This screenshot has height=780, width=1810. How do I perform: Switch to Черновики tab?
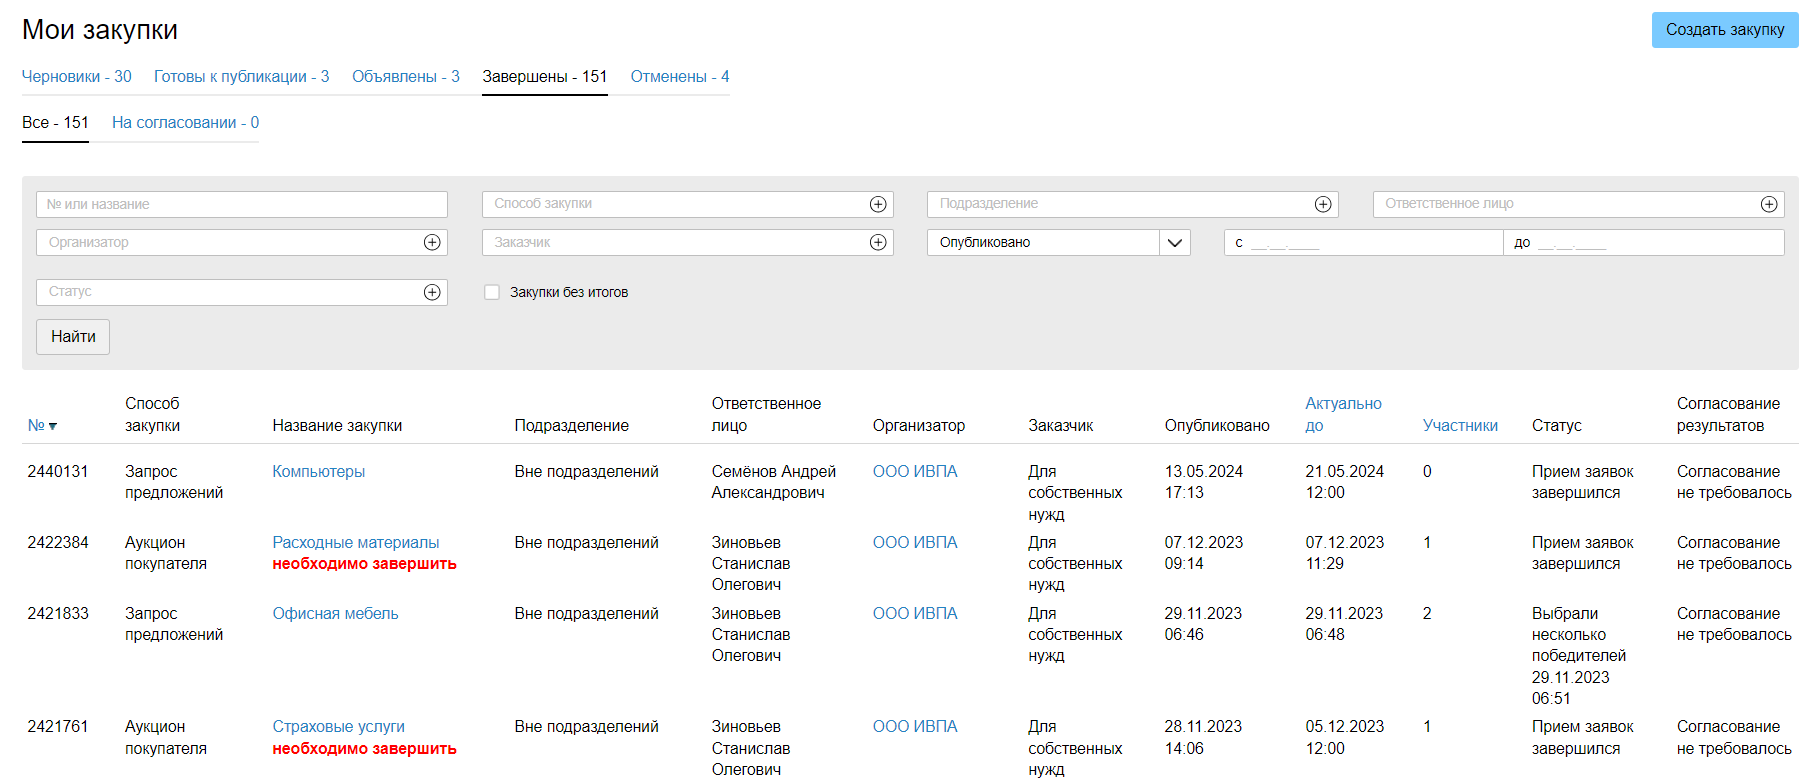coord(77,77)
